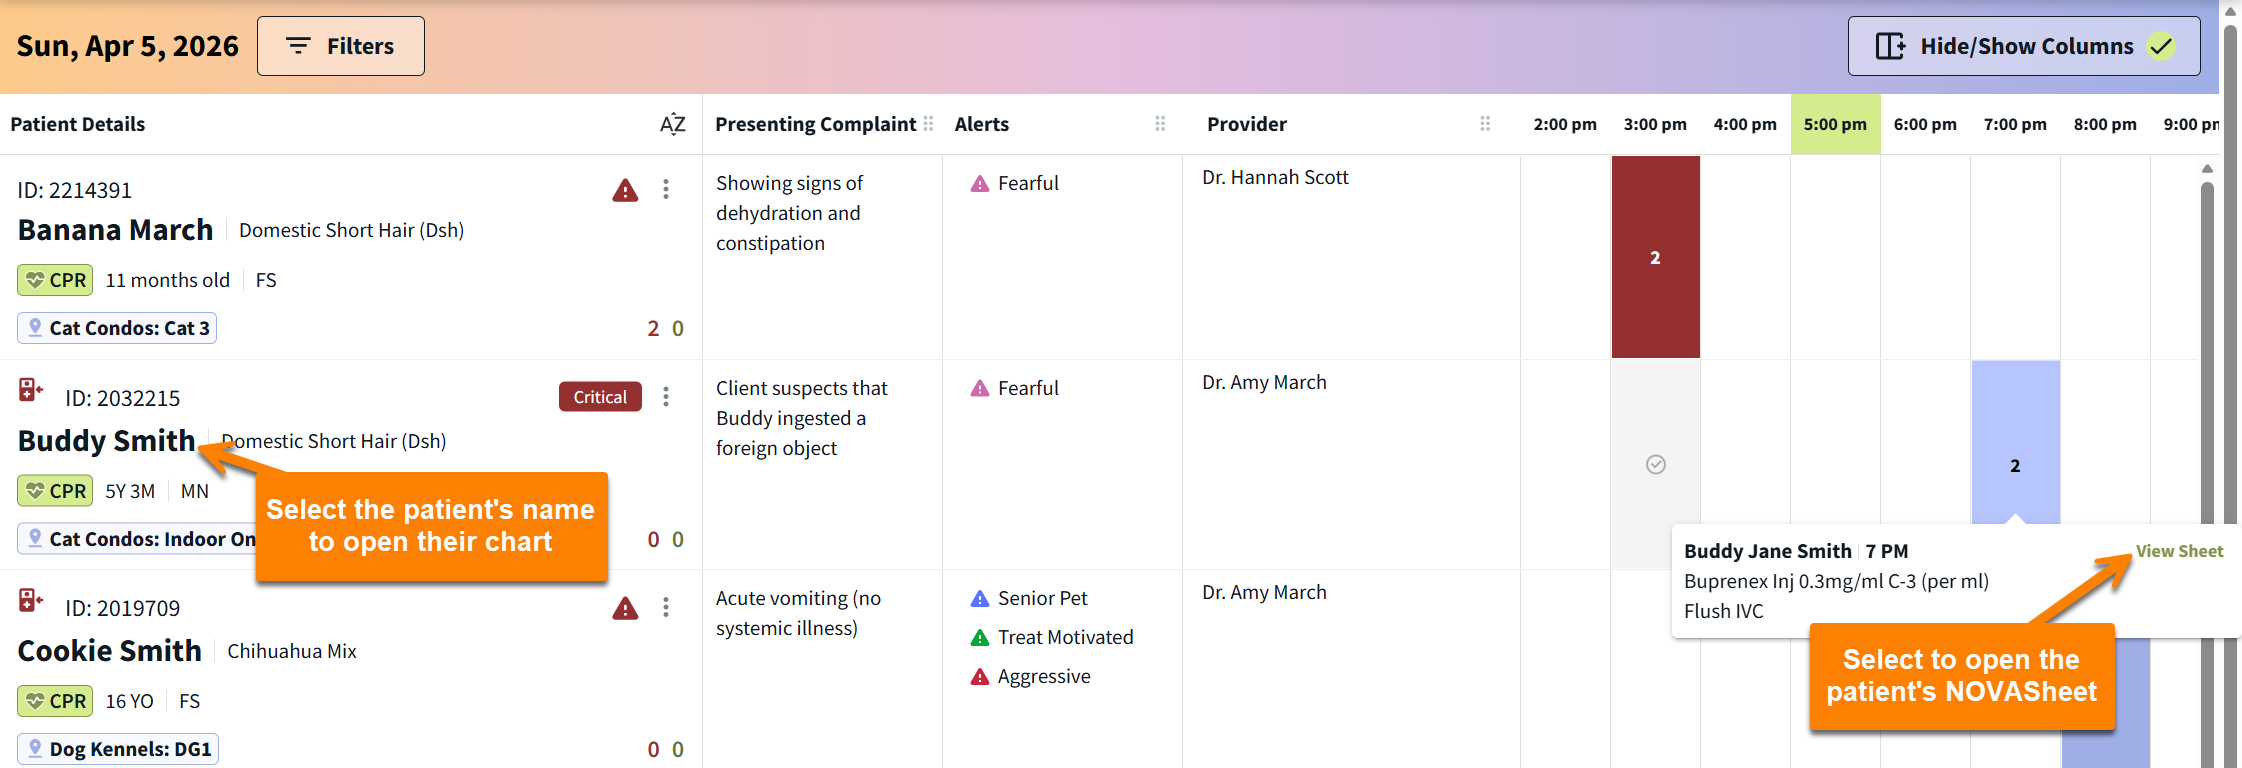Screen dimensions: 2242x768
Task: Select the Filters funnel icon
Action: click(x=299, y=45)
